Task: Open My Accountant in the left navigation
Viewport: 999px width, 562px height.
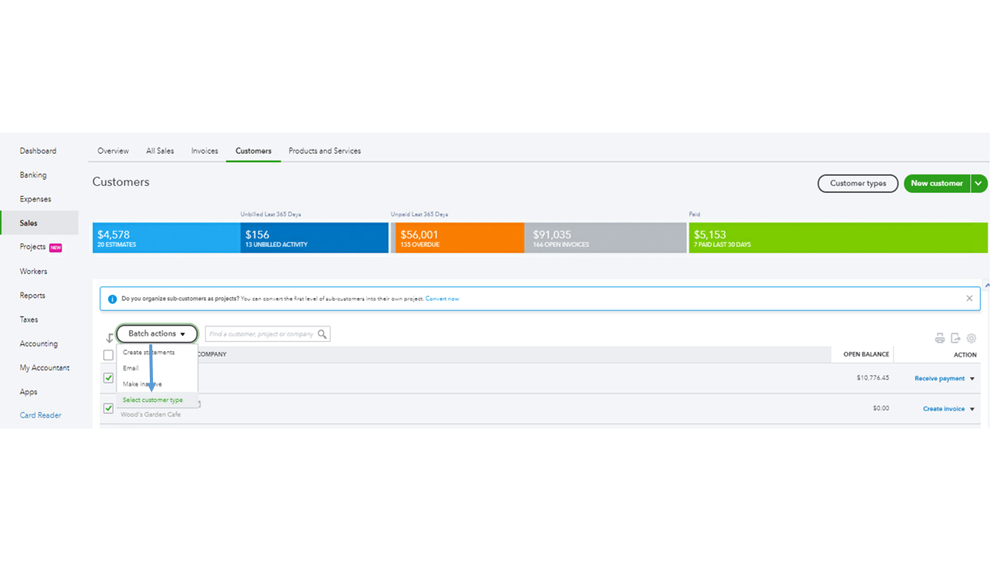Action: [45, 368]
